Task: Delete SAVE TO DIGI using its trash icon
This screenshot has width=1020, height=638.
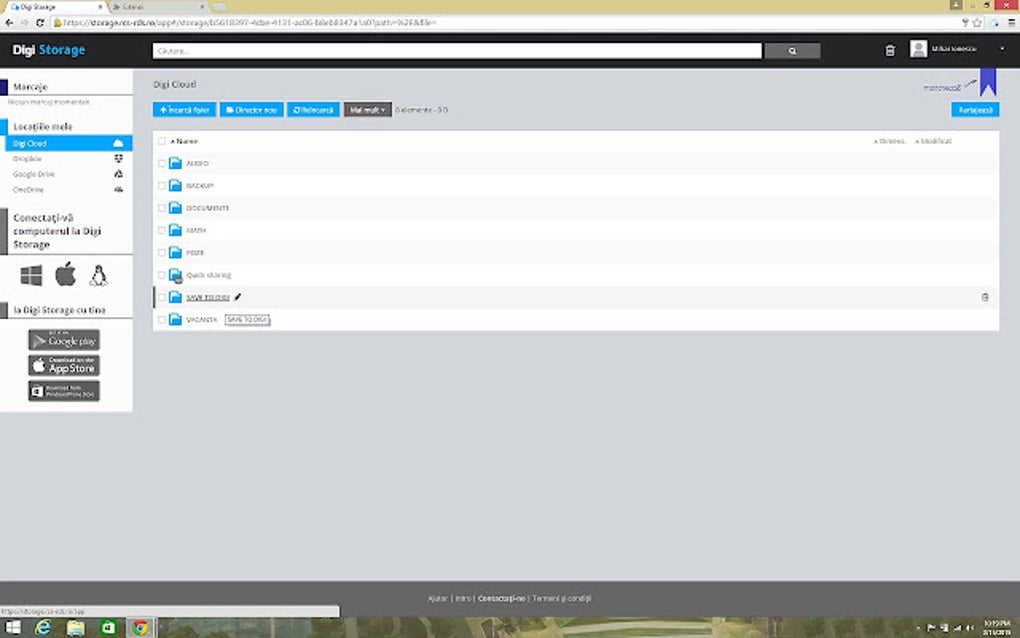Action: pos(984,297)
